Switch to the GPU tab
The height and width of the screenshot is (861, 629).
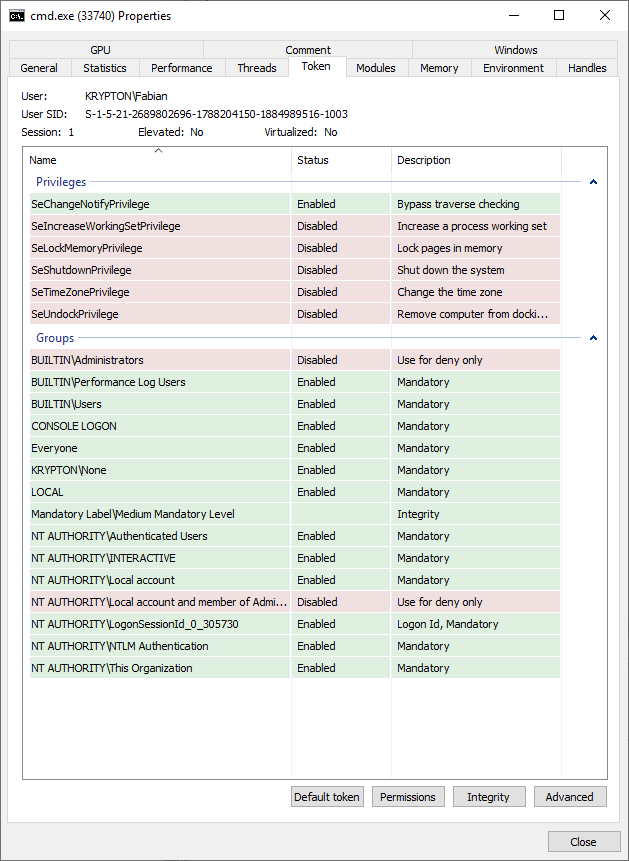tap(100, 50)
